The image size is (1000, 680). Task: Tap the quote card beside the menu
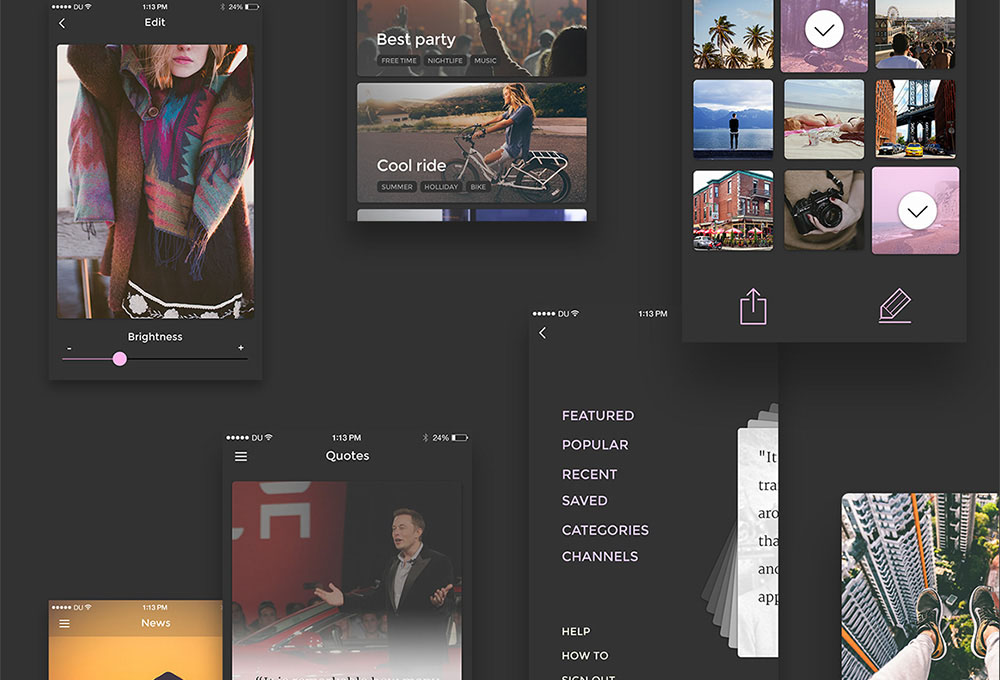tap(758, 542)
